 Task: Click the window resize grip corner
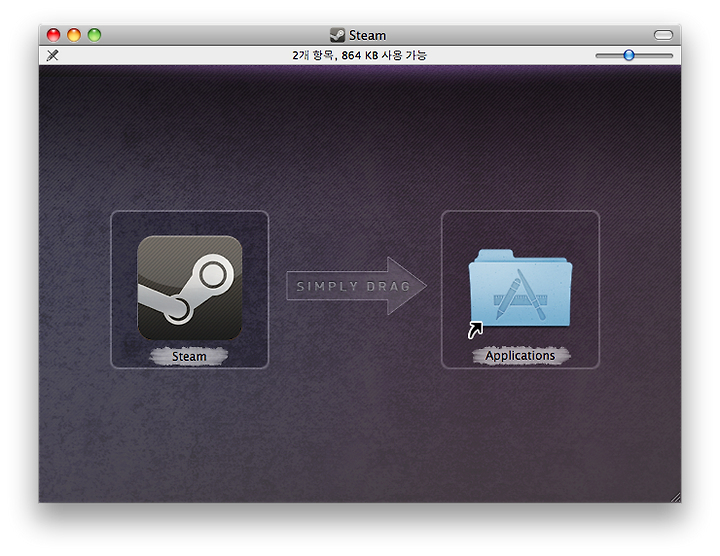point(676,498)
